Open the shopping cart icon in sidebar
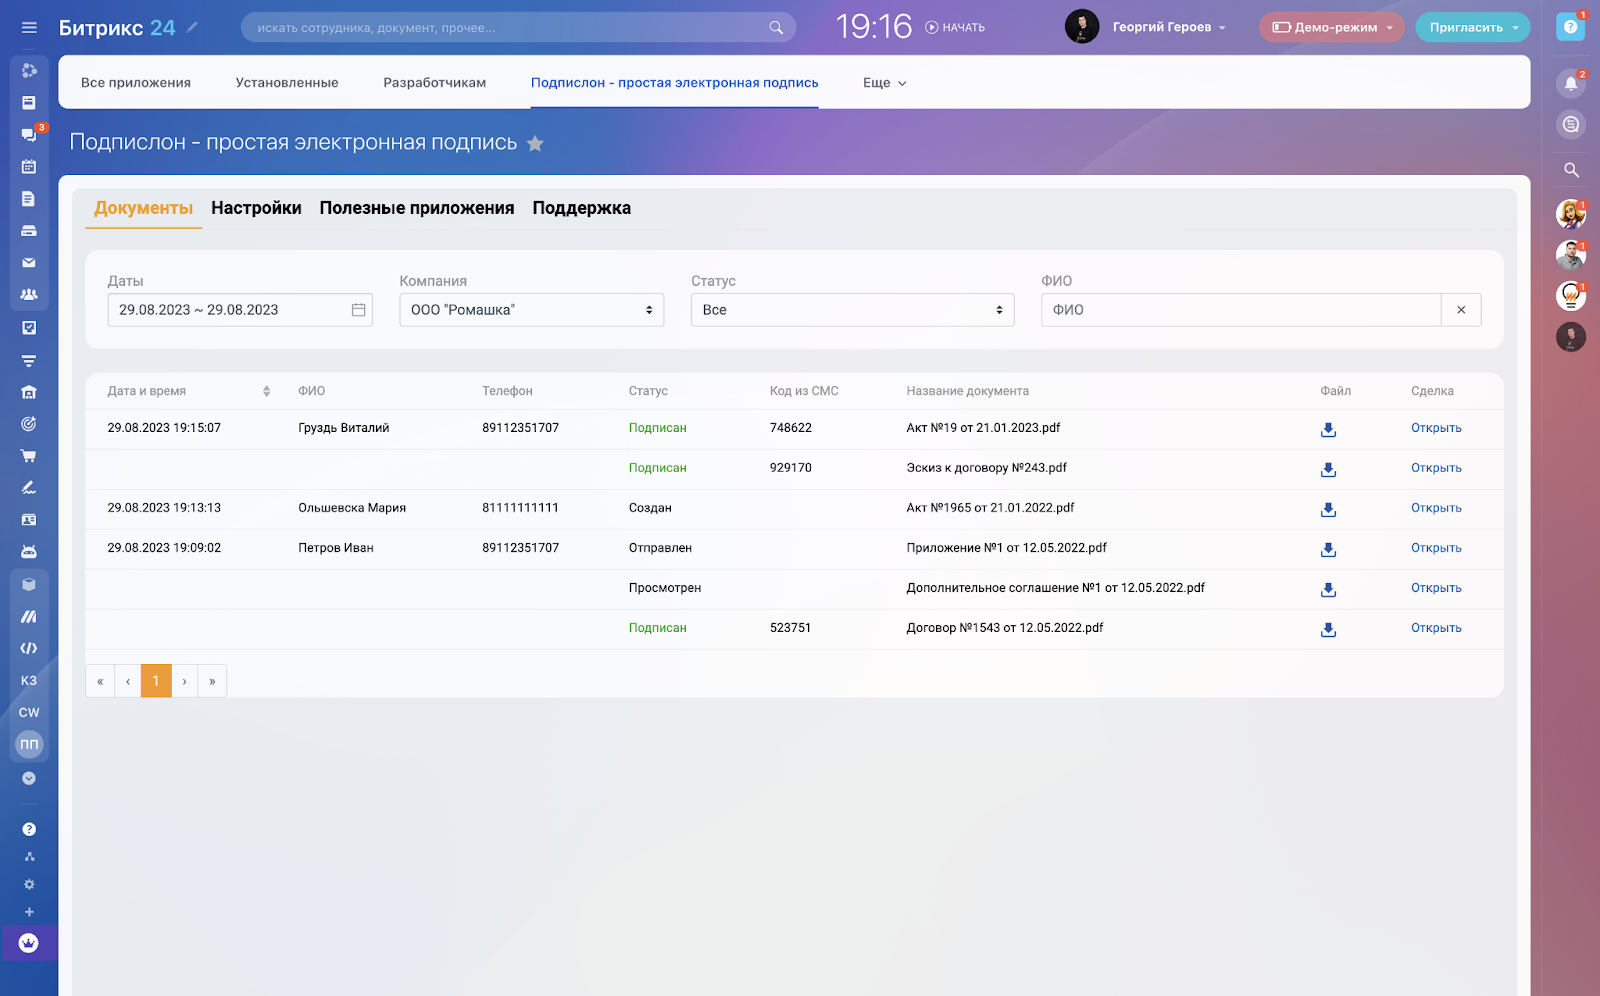Image resolution: width=1600 pixels, height=996 pixels. [x=29, y=456]
